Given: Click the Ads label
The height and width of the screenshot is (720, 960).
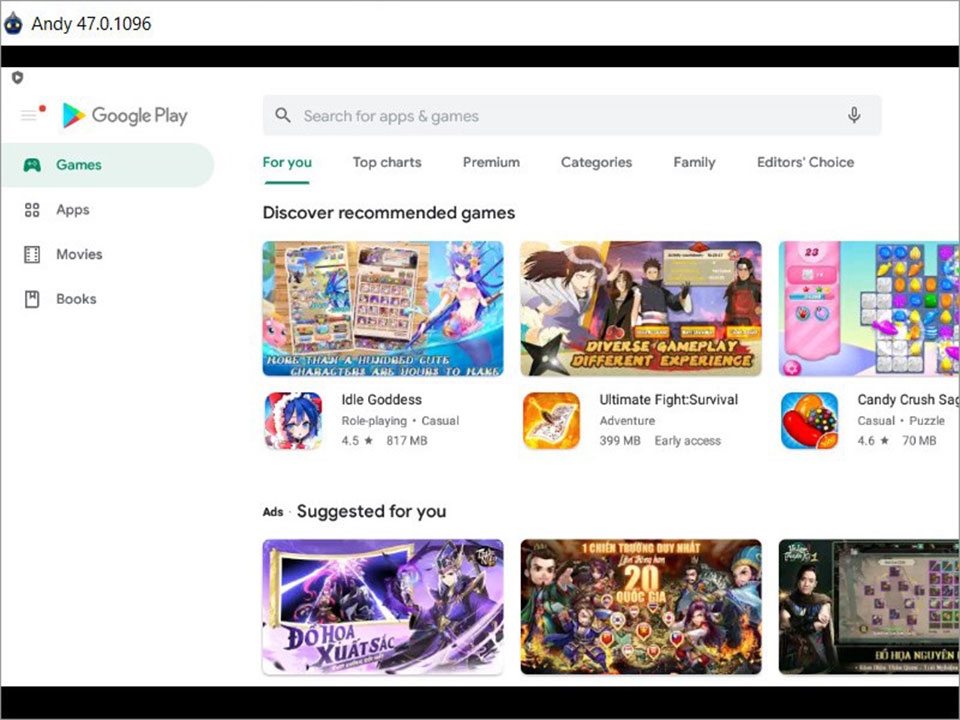Looking at the screenshot, I should pyautogui.click(x=273, y=512).
